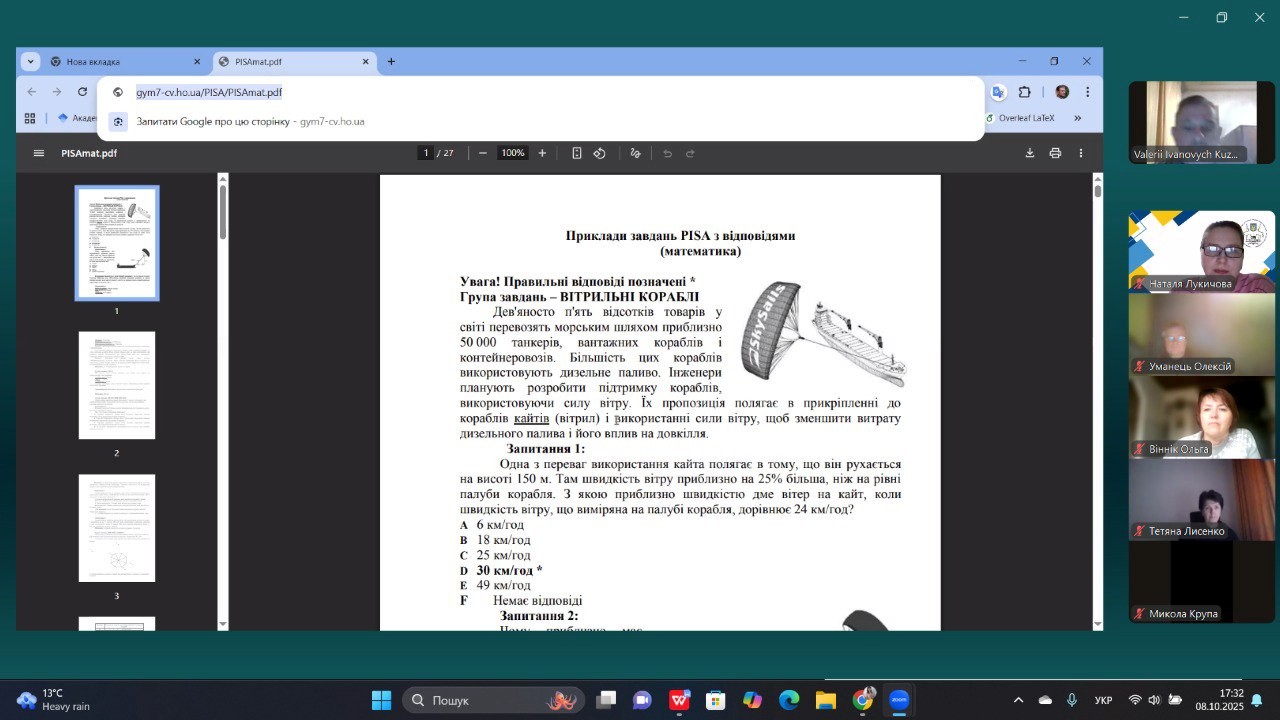Open the tab search dropdown arrow
The width and height of the screenshot is (1280, 720).
point(30,62)
